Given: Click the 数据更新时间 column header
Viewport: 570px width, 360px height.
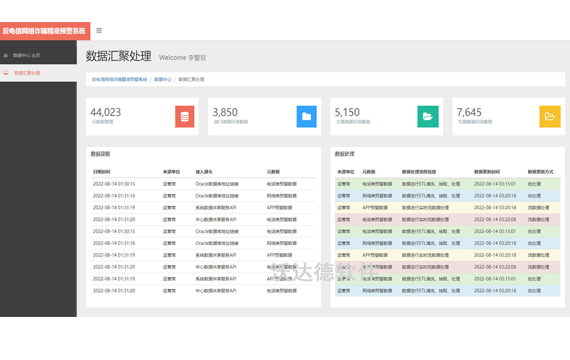Looking at the screenshot, I should point(487,172).
